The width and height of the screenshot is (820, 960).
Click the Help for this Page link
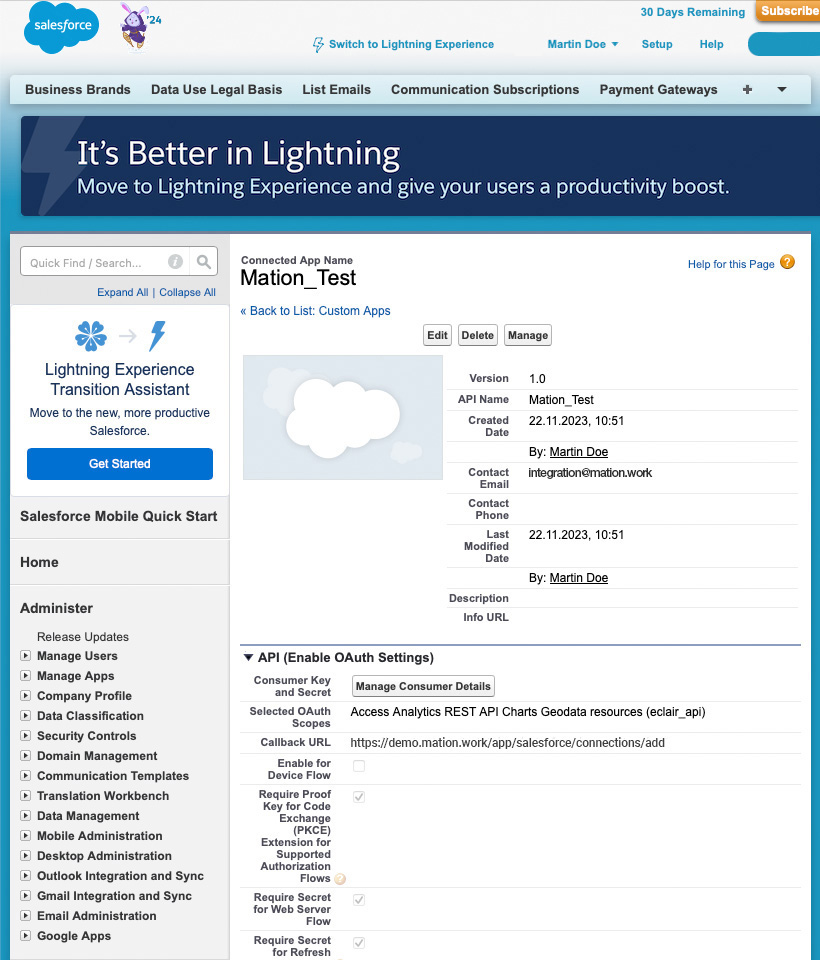(731, 264)
